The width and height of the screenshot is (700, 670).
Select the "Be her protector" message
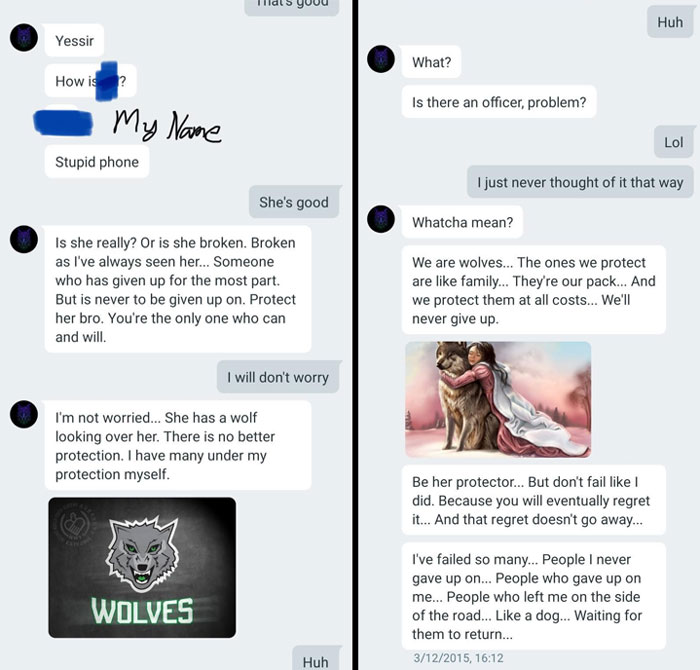click(534, 500)
